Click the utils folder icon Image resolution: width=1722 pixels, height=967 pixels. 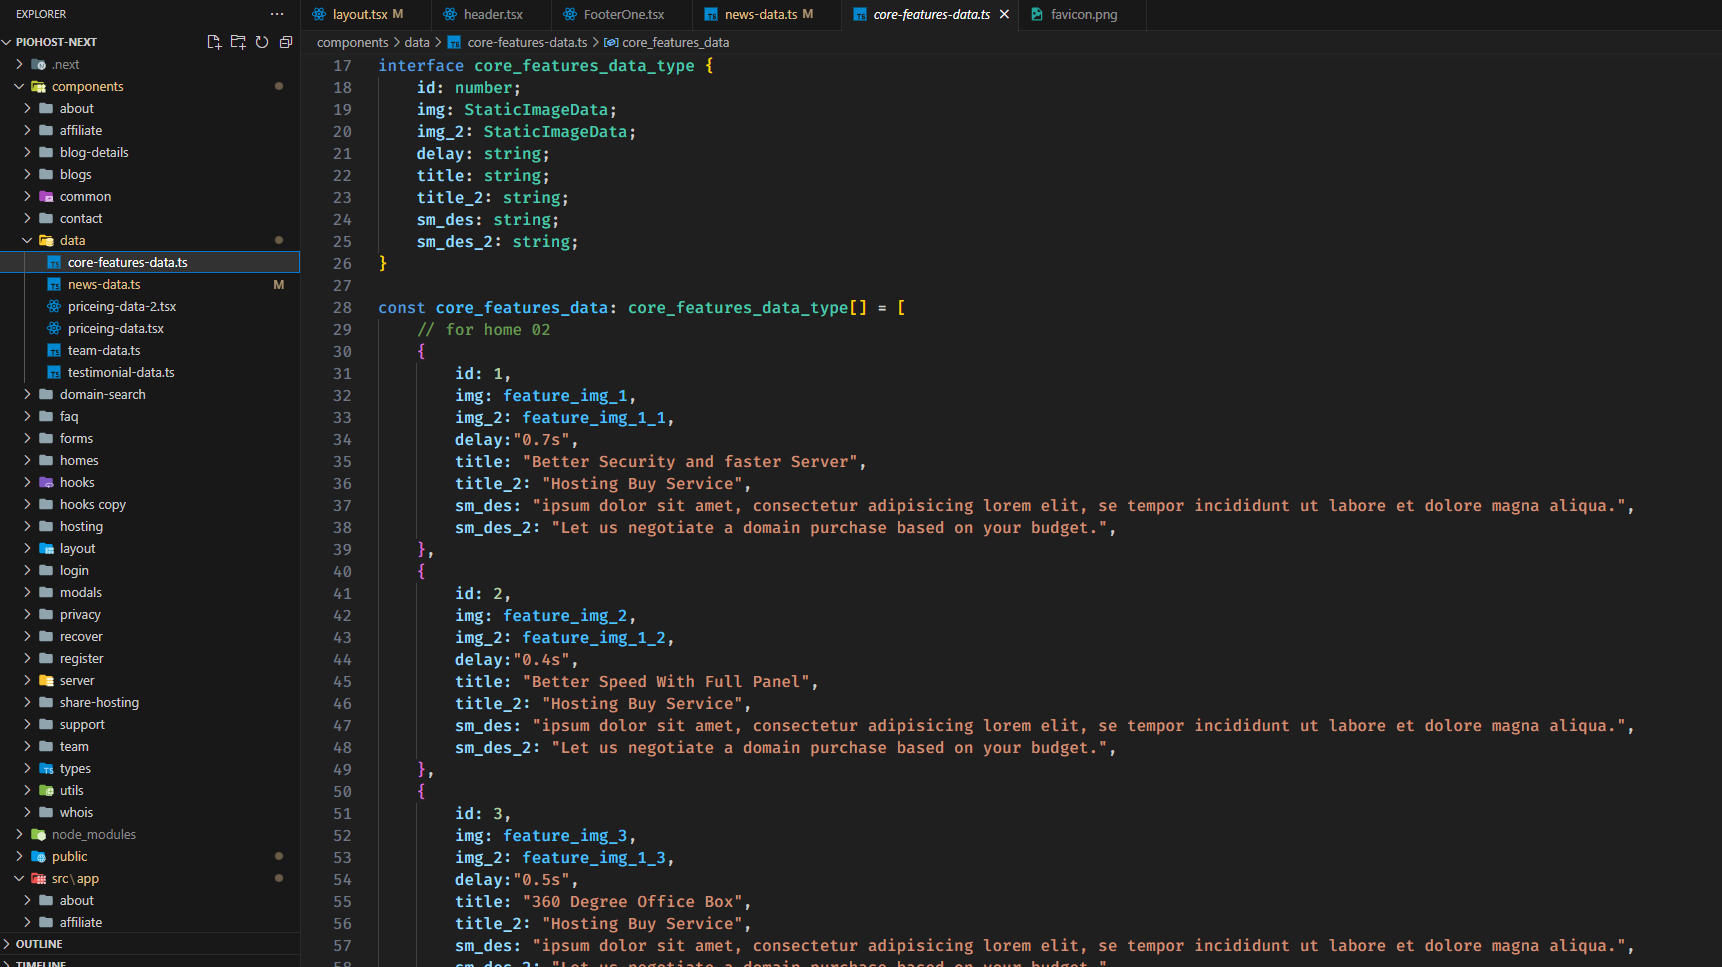pyautogui.click(x=46, y=790)
